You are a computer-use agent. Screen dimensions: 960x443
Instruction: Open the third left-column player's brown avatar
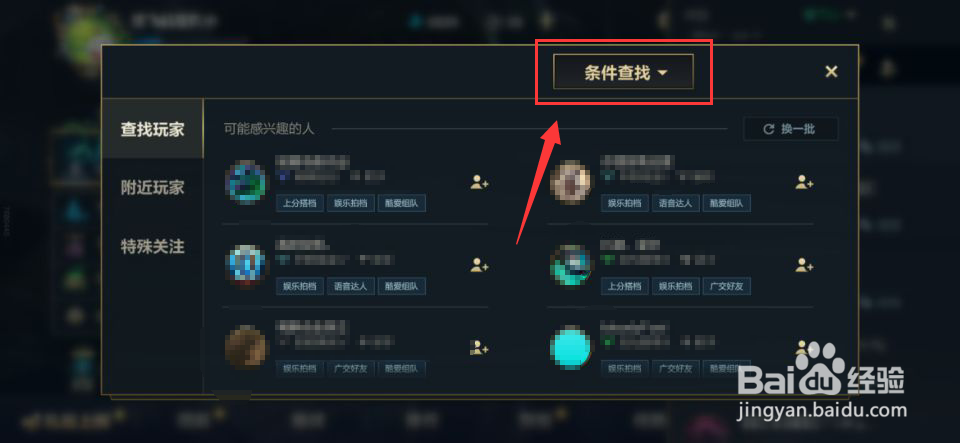coord(246,348)
